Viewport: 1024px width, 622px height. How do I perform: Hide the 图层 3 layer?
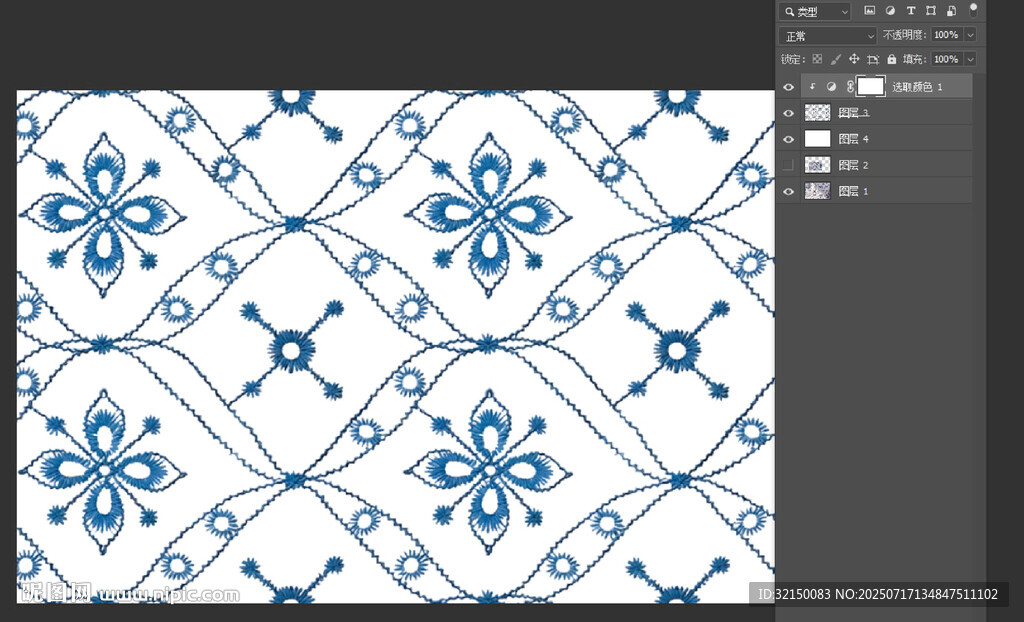[x=788, y=113]
